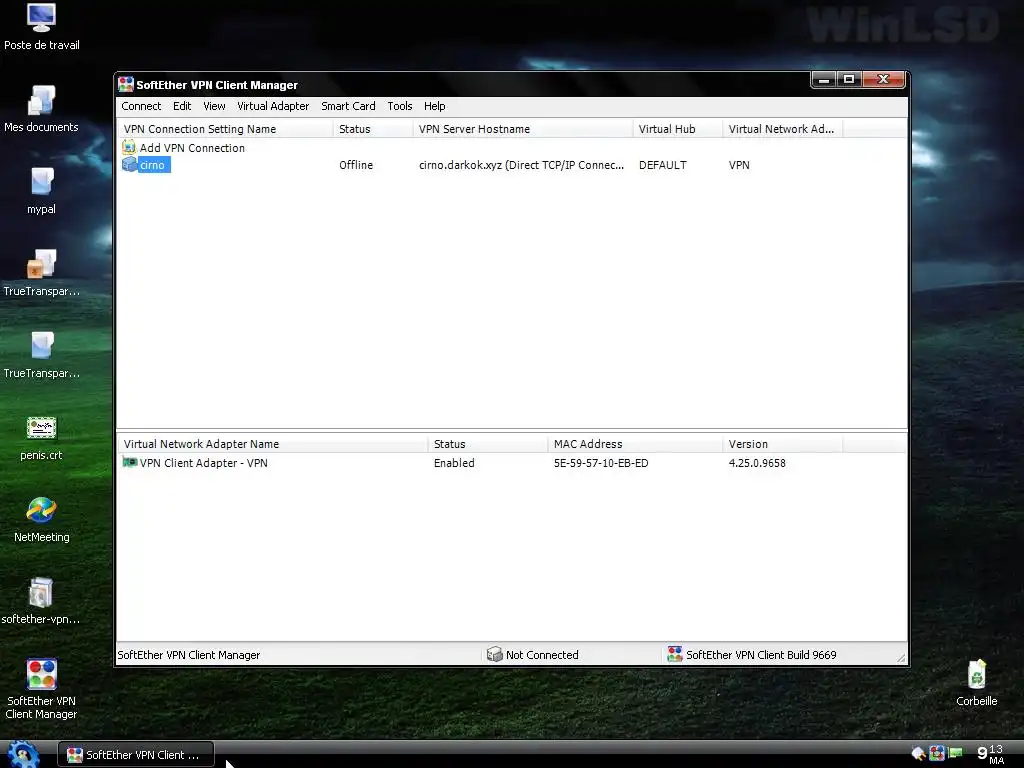The width and height of the screenshot is (1024, 768).
Task: Sort by VPN Server Hostname column
Action: (x=522, y=129)
